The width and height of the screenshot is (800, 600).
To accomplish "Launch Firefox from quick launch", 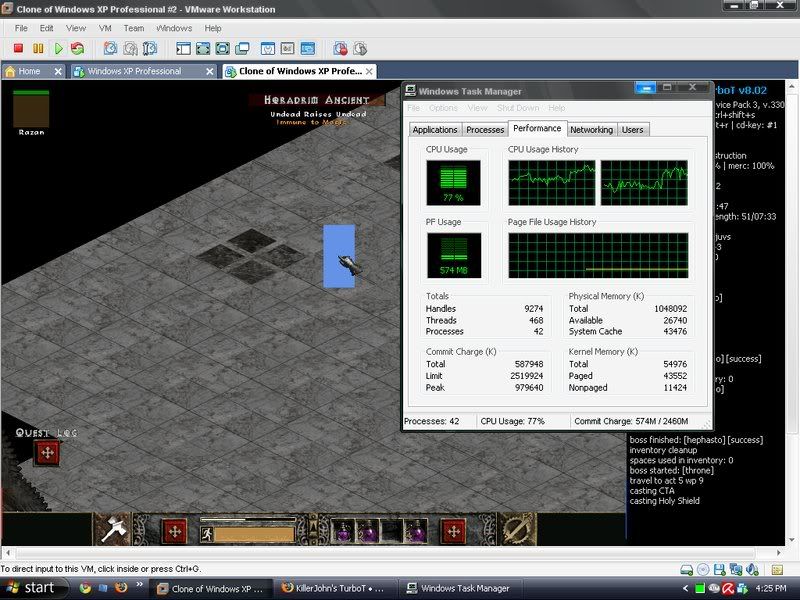I will tap(121, 588).
